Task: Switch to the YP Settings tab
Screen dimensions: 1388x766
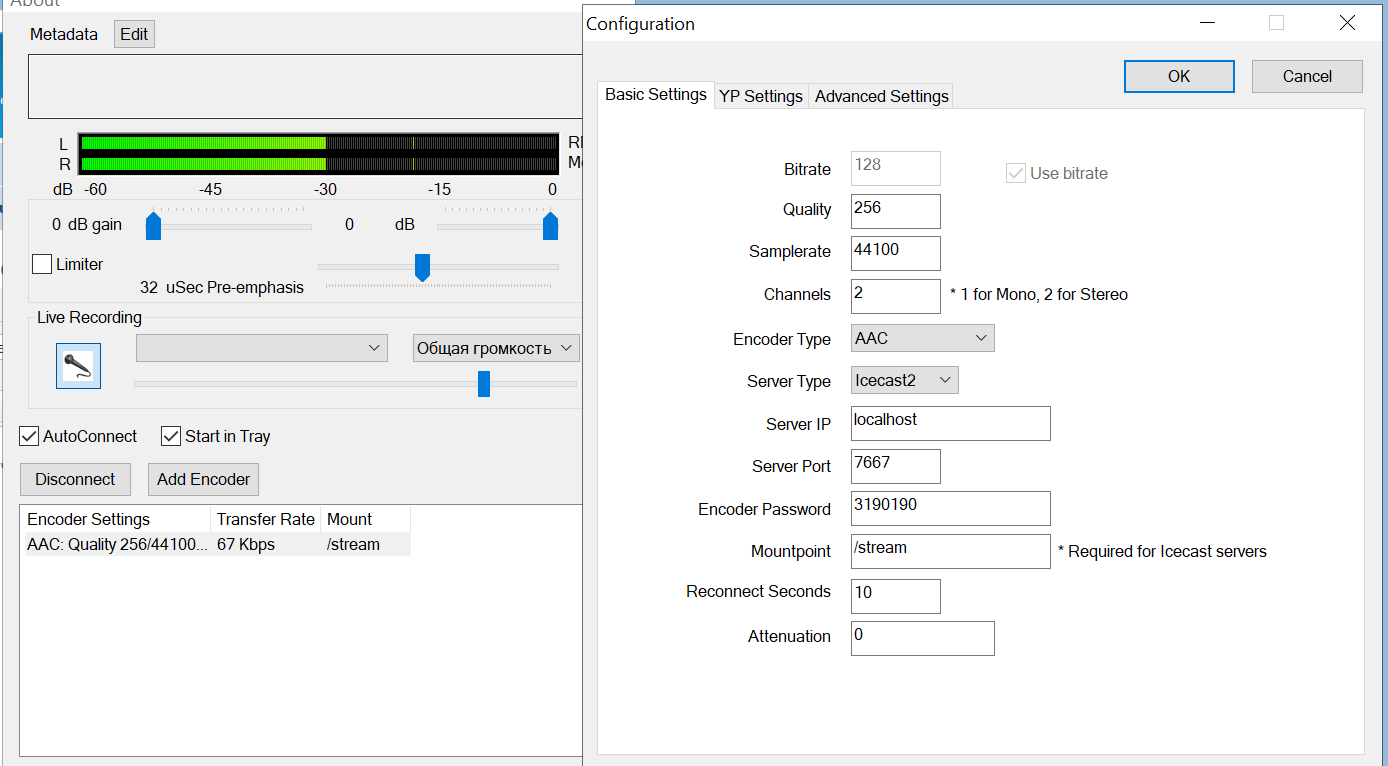Action: click(761, 96)
